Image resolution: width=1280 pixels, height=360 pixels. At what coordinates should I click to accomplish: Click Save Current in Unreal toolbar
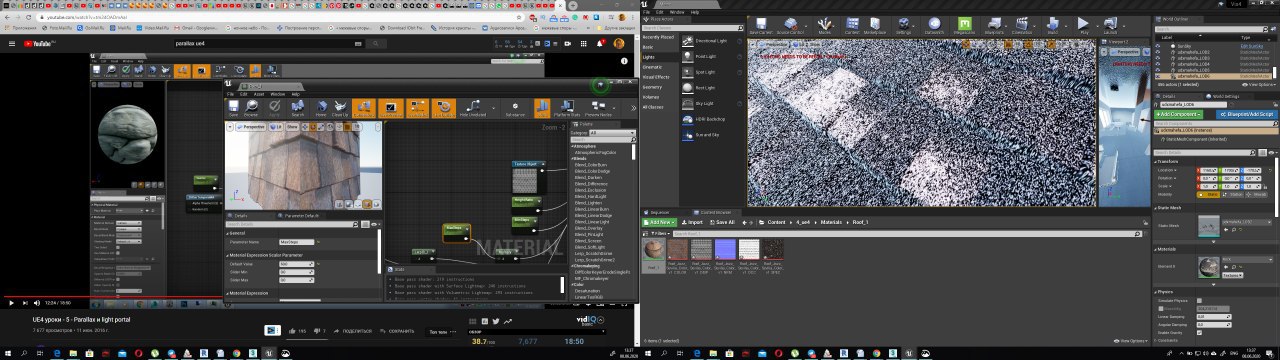(761, 25)
